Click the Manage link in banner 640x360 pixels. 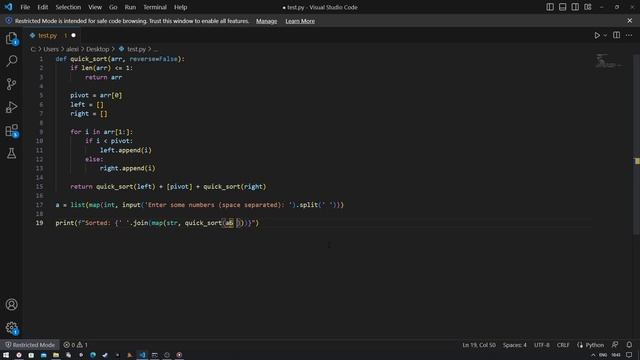click(x=267, y=21)
